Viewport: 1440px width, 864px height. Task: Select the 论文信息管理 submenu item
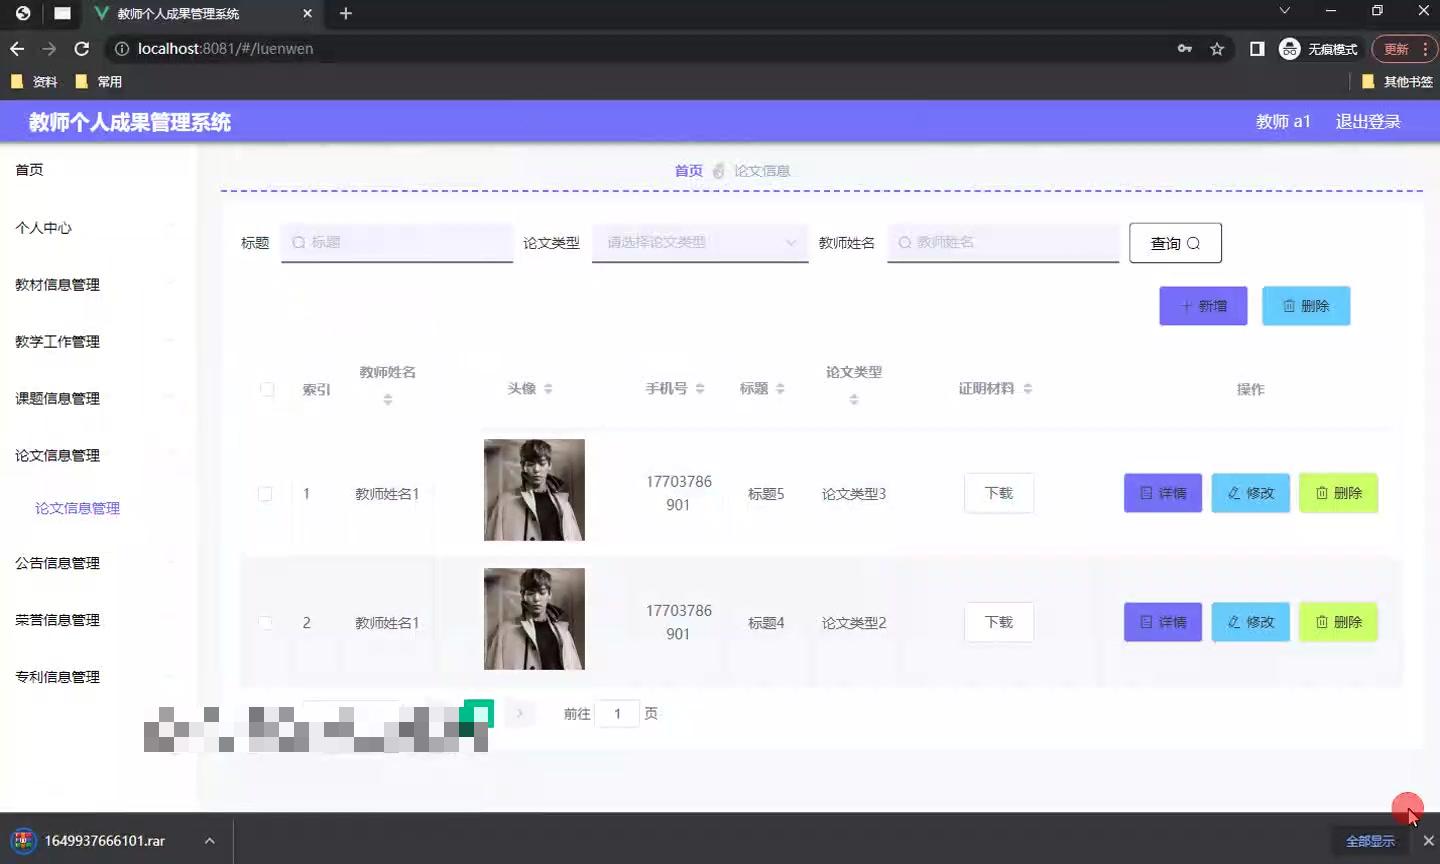pos(77,508)
